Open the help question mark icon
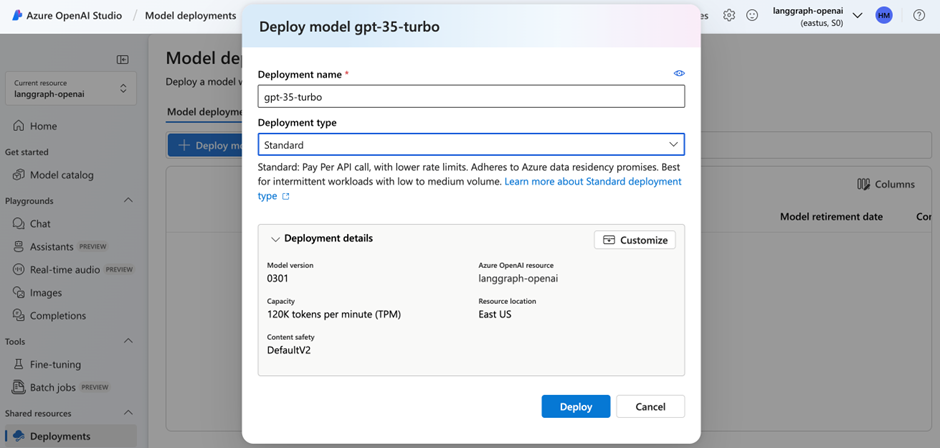This screenshot has height=448, width=940. (919, 16)
